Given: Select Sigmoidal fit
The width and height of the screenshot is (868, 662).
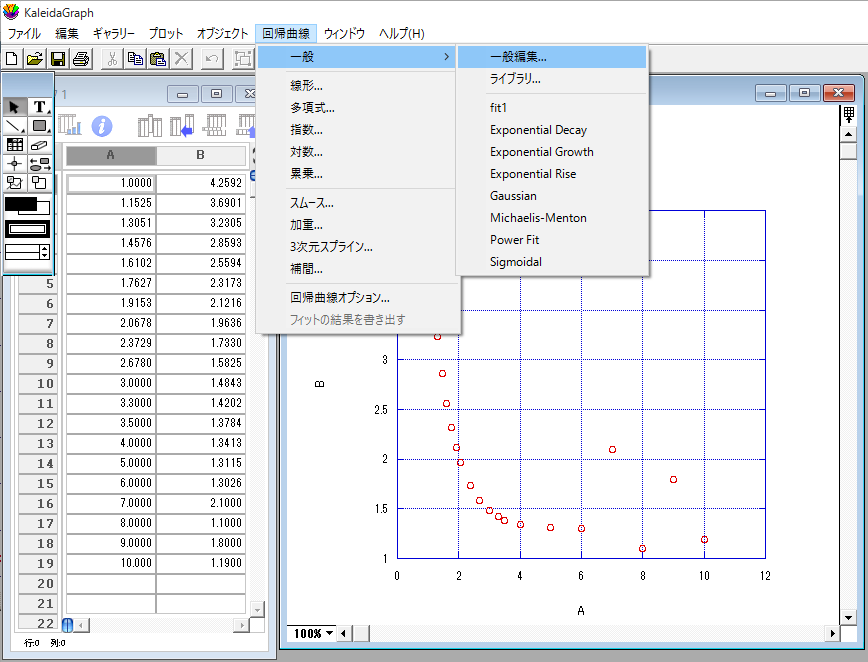Looking at the screenshot, I should pyautogui.click(x=552, y=262).
